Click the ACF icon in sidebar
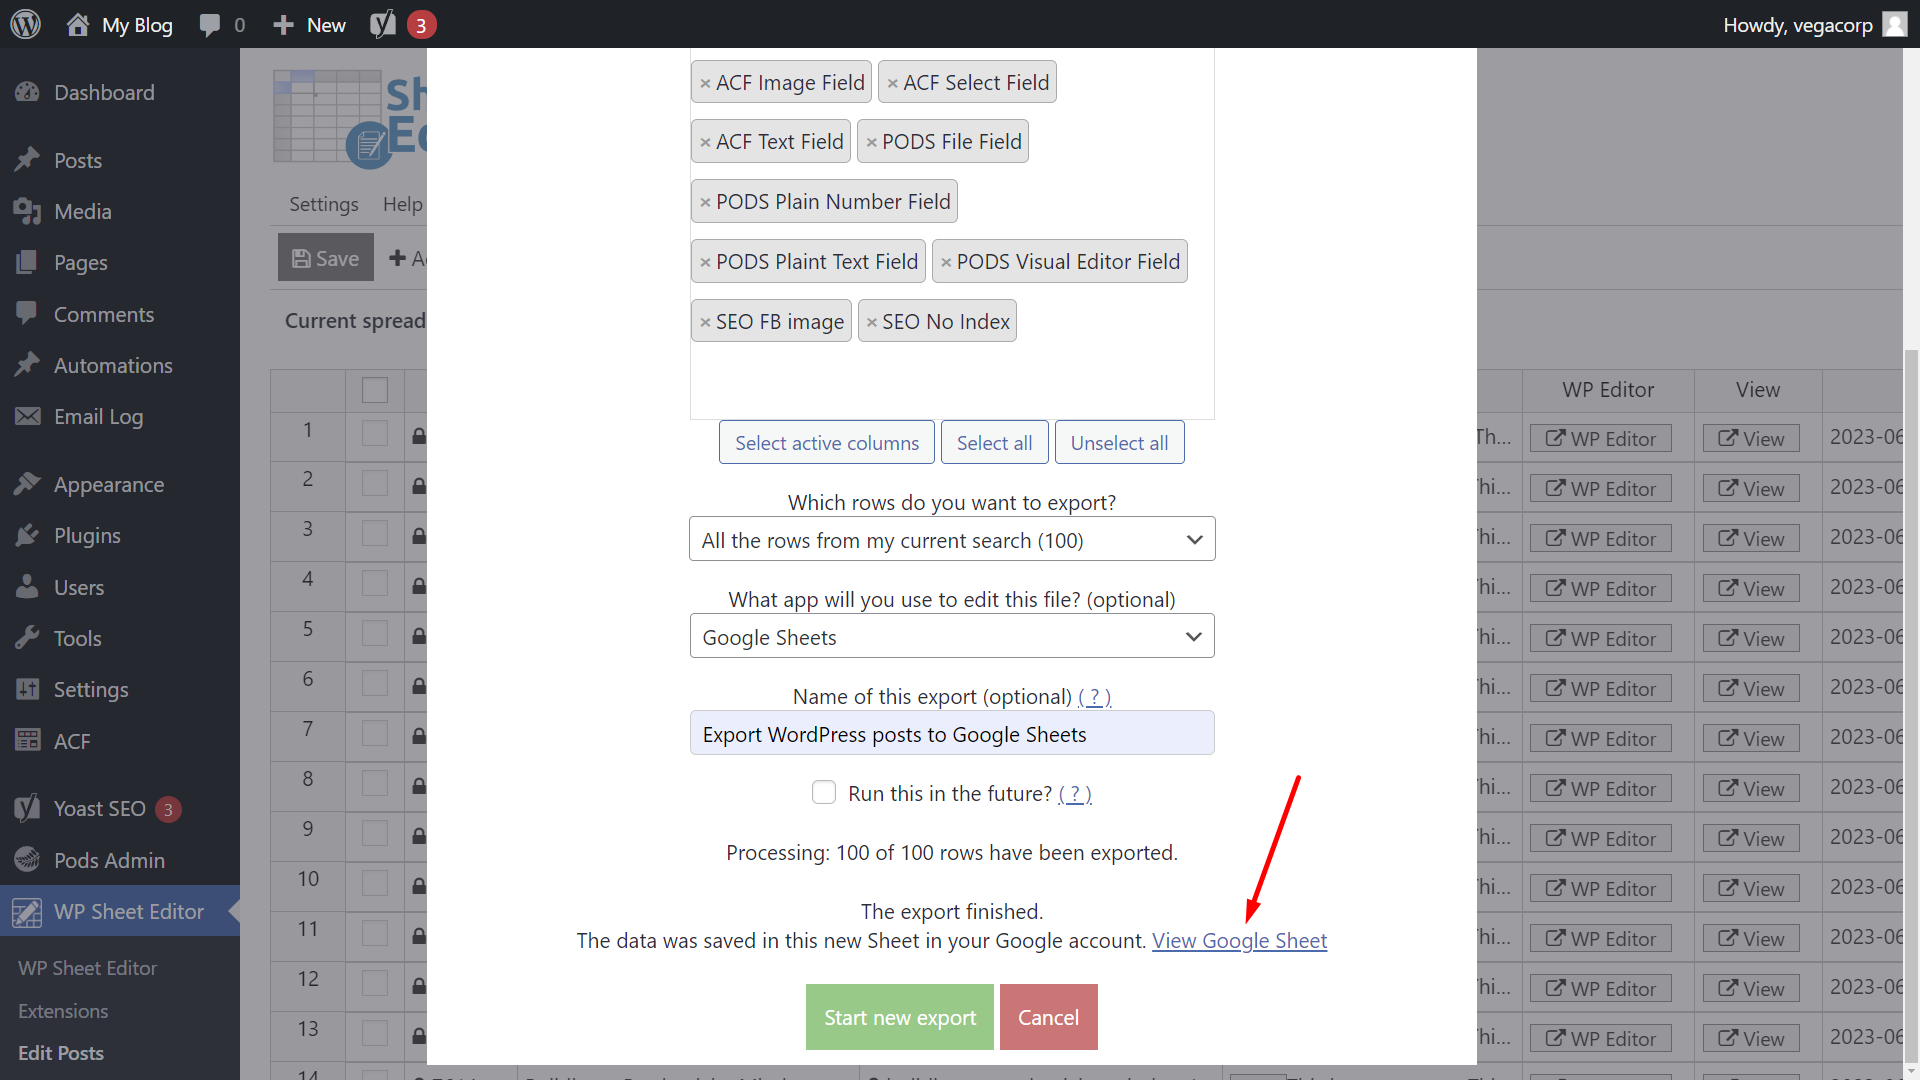Viewport: 1920px width, 1080px height. pyautogui.click(x=26, y=740)
